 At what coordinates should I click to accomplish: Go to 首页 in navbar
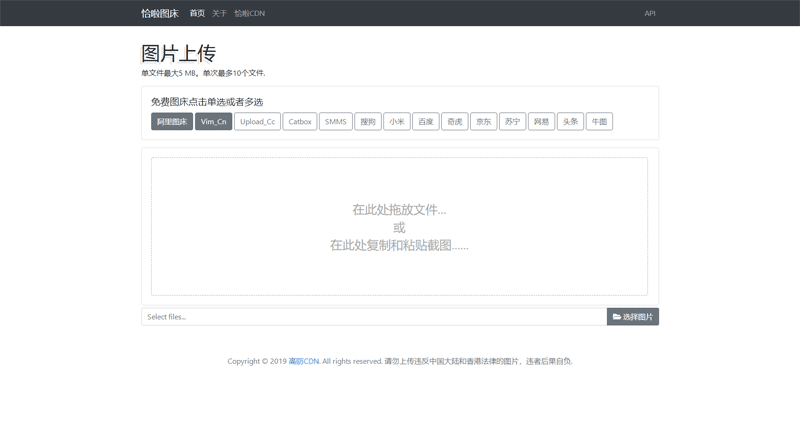click(197, 13)
